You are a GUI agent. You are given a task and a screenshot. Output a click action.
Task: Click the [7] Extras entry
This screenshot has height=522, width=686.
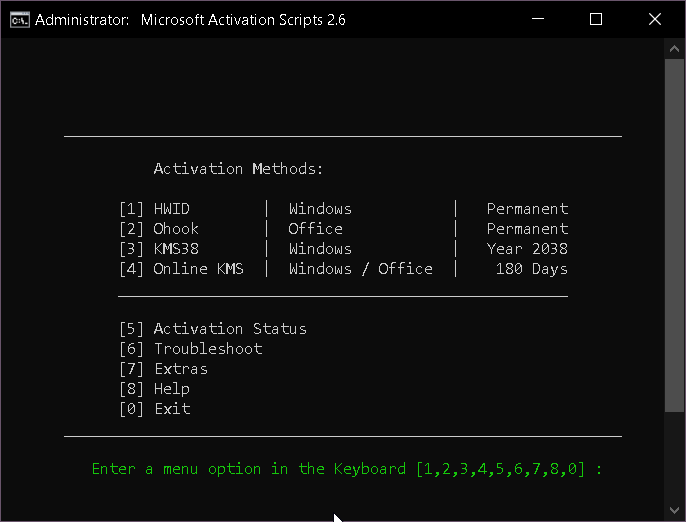tap(164, 369)
